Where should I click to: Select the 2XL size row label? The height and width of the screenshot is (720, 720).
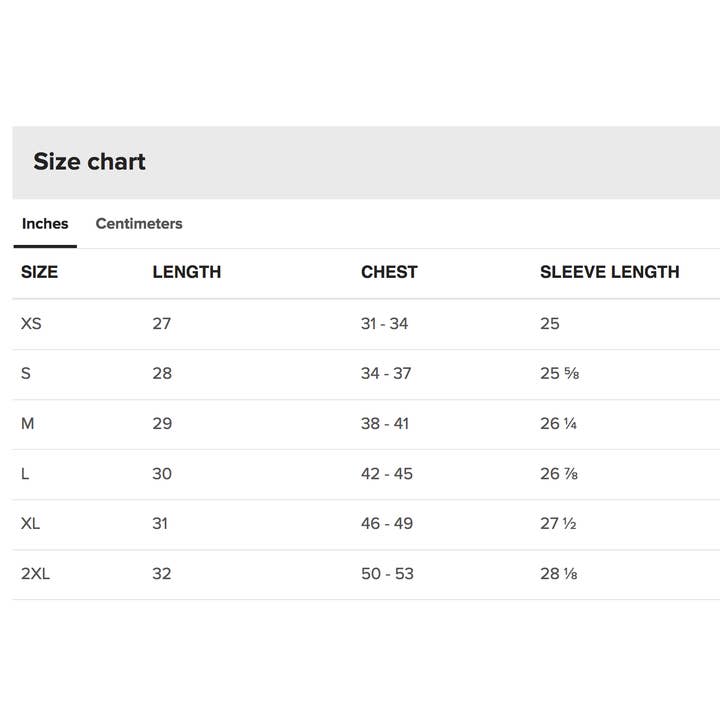(x=35, y=574)
